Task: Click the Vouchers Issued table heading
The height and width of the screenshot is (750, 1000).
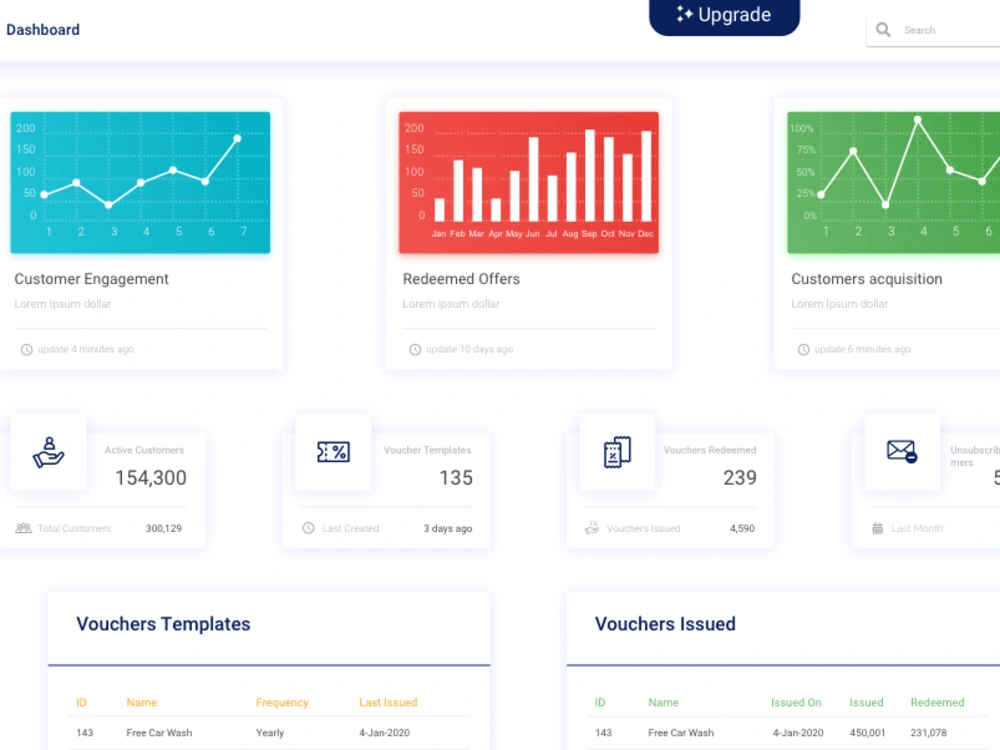Action: (665, 624)
